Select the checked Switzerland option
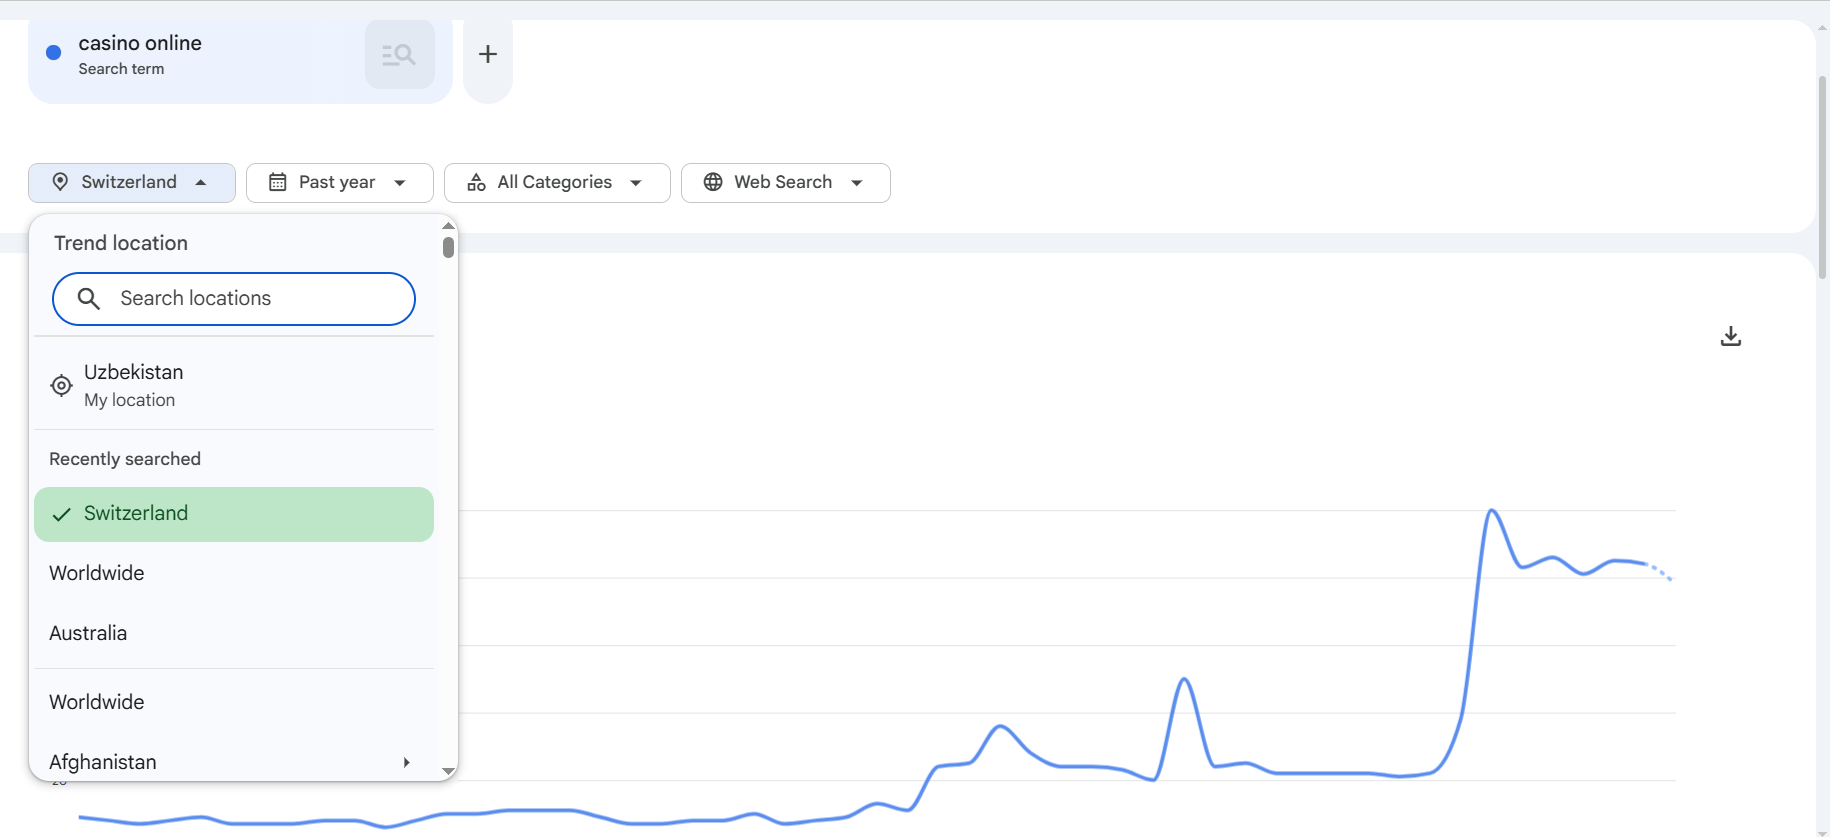Viewport: 1830px width, 837px height. coord(234,514)
